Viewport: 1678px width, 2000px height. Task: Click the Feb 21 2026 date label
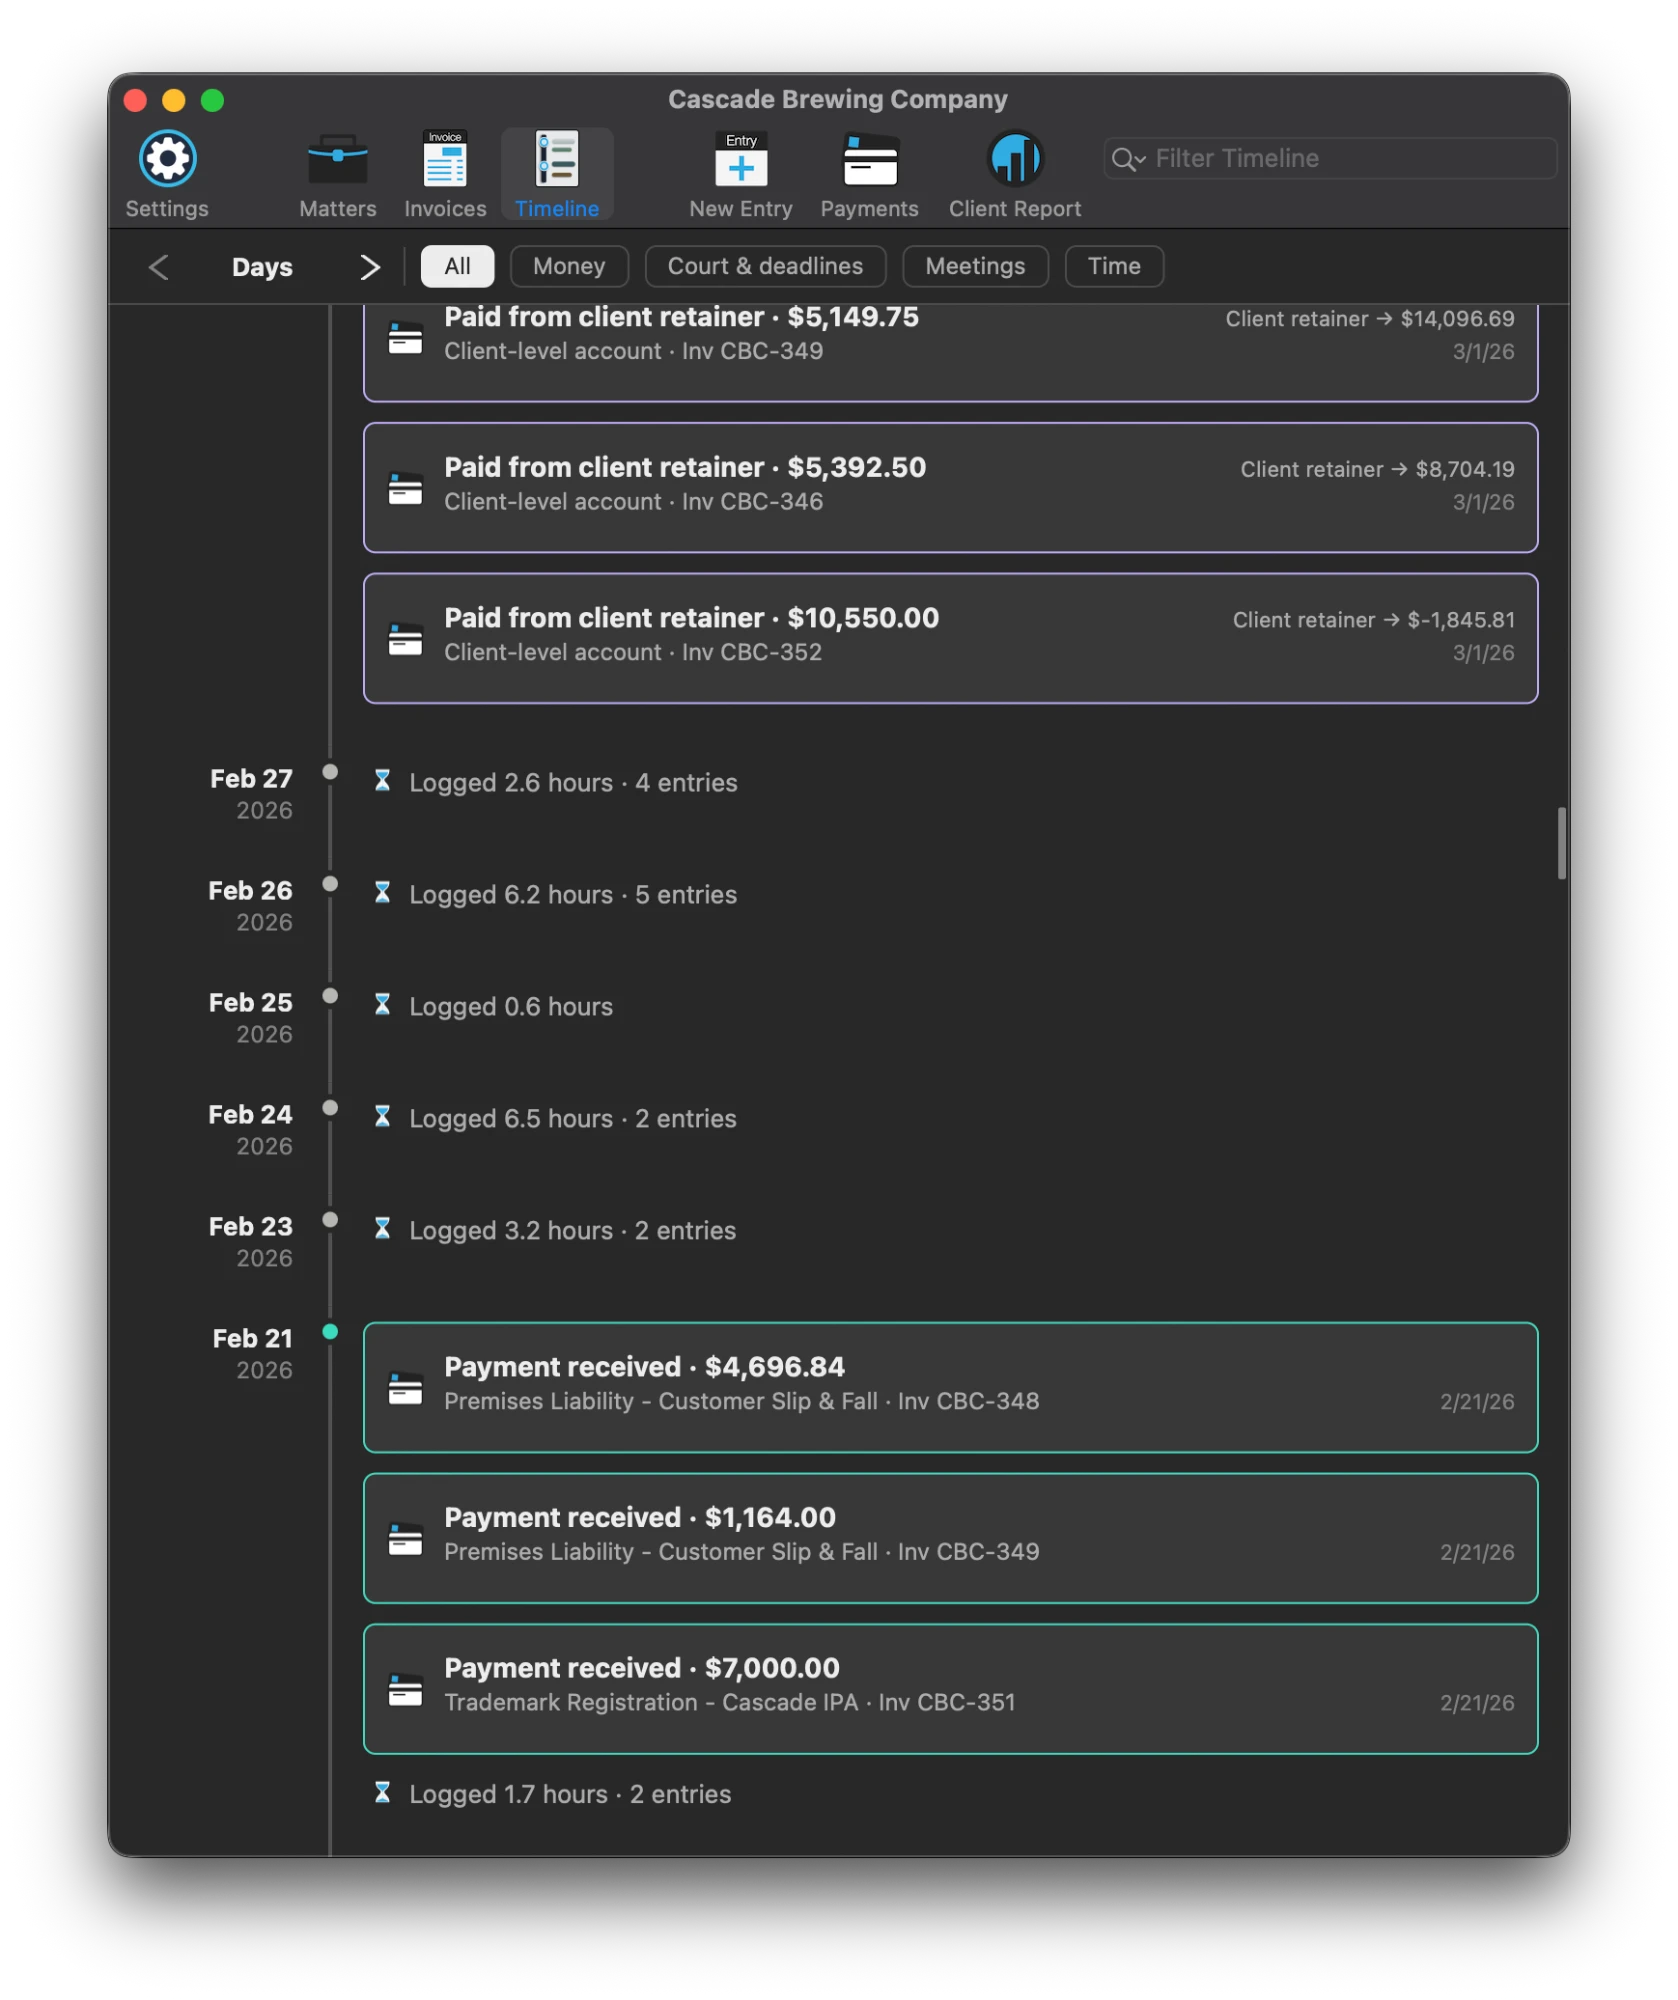[x=252, y=1355]
